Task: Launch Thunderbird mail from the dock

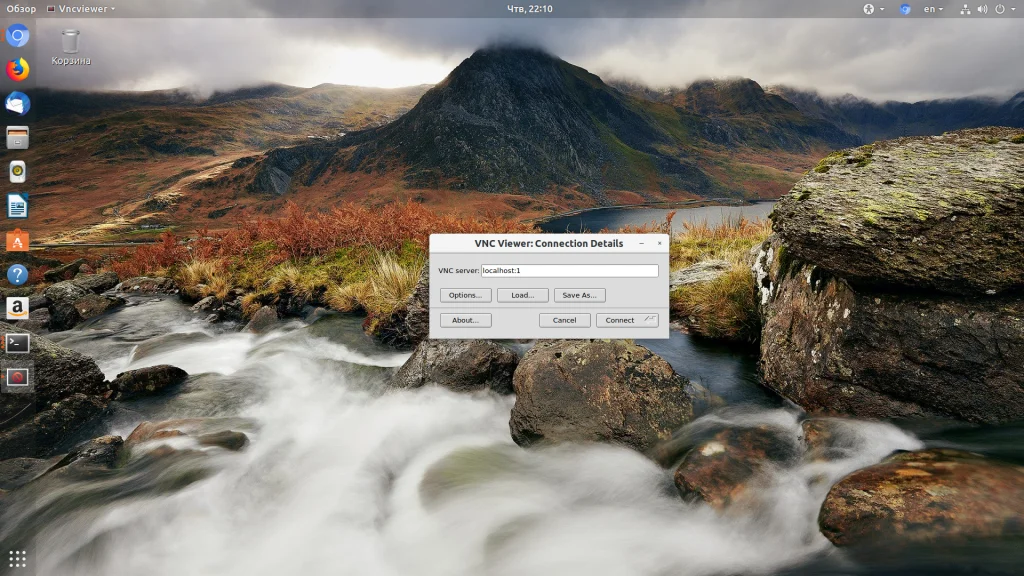Action: (17, 104)
